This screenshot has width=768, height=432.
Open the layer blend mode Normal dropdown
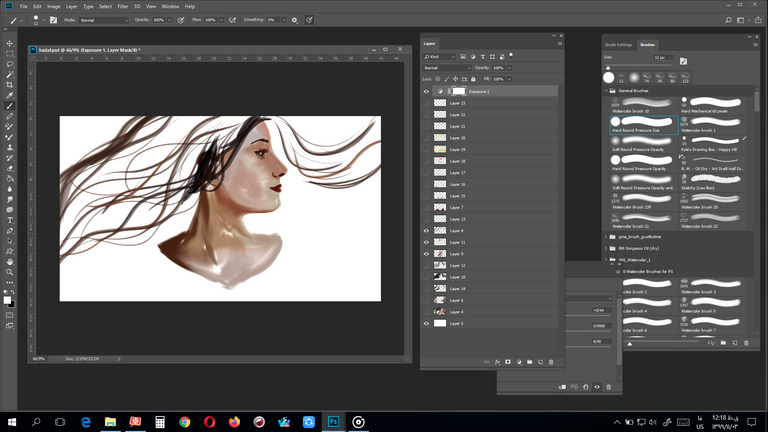pyautogui.click(x=447, y=68)
